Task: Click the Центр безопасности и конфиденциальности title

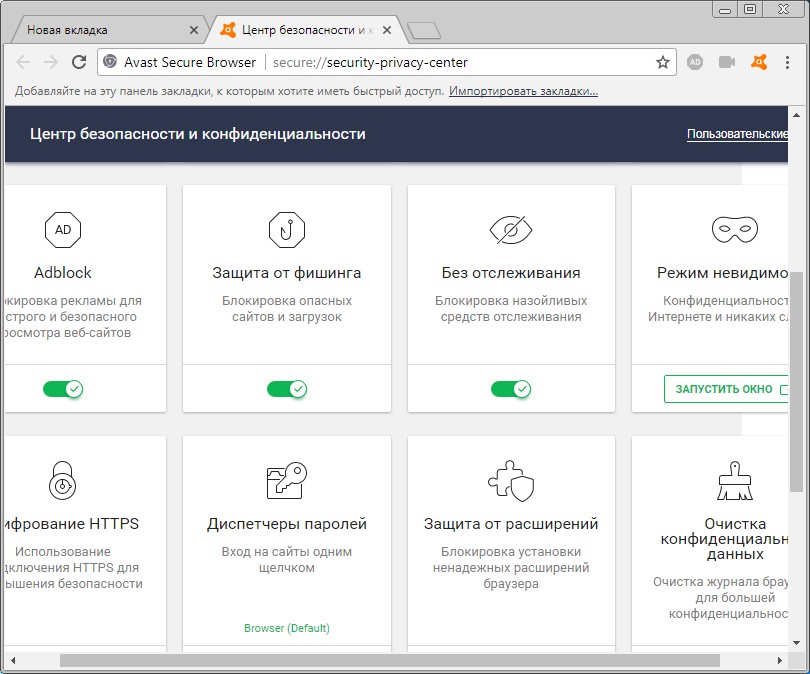Action: pyautogui.click(x=198, y=134)
